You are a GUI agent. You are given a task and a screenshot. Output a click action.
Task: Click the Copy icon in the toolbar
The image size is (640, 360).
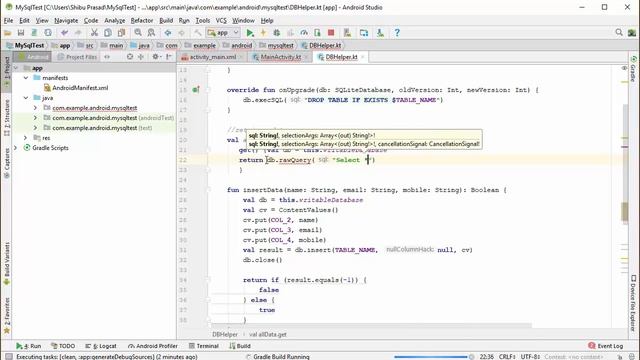pyautogui.click(x=108, y=33)
